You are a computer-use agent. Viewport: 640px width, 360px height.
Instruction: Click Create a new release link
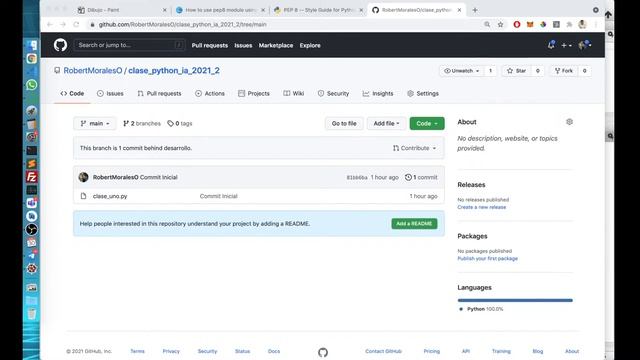click(x=482, y=207)
